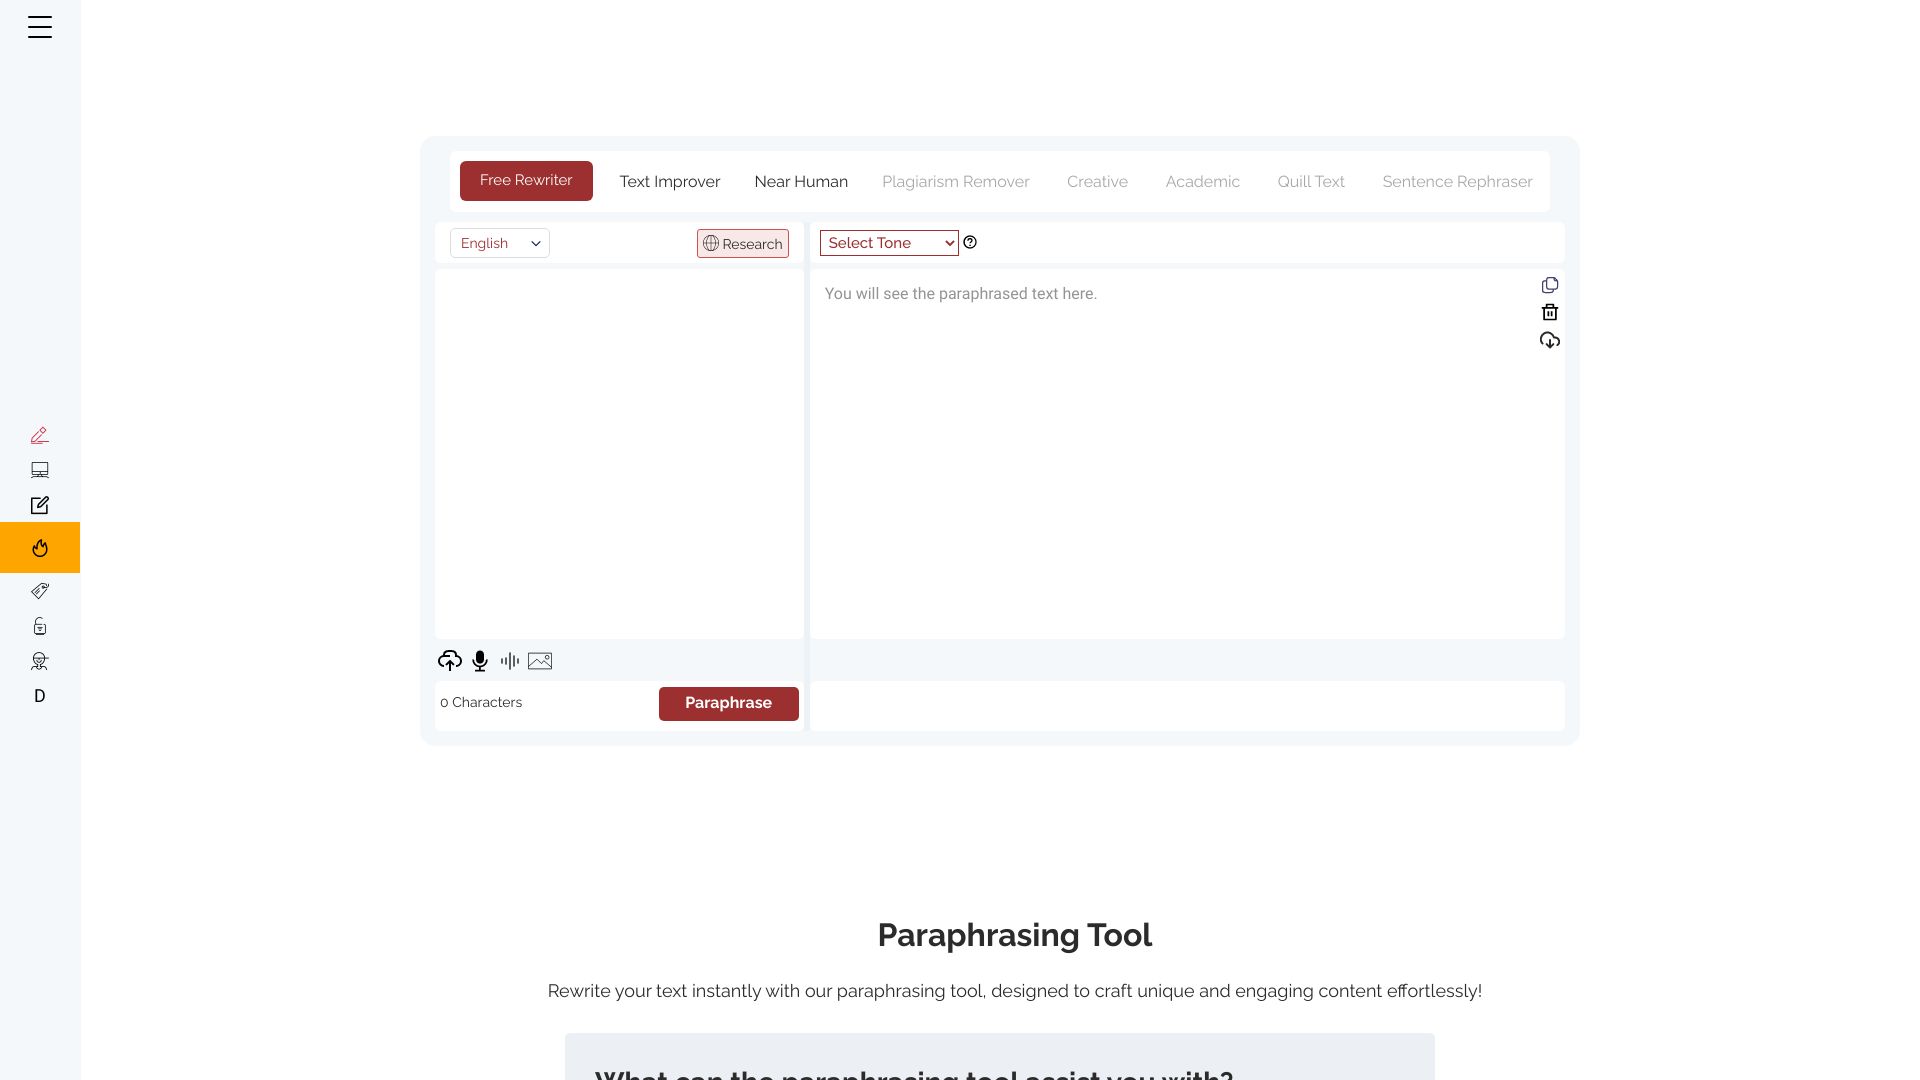Viewport: 1920px width, 1080px height.
Task: Click the hamburger menu icon in sidebar
Action: point(40,26)
